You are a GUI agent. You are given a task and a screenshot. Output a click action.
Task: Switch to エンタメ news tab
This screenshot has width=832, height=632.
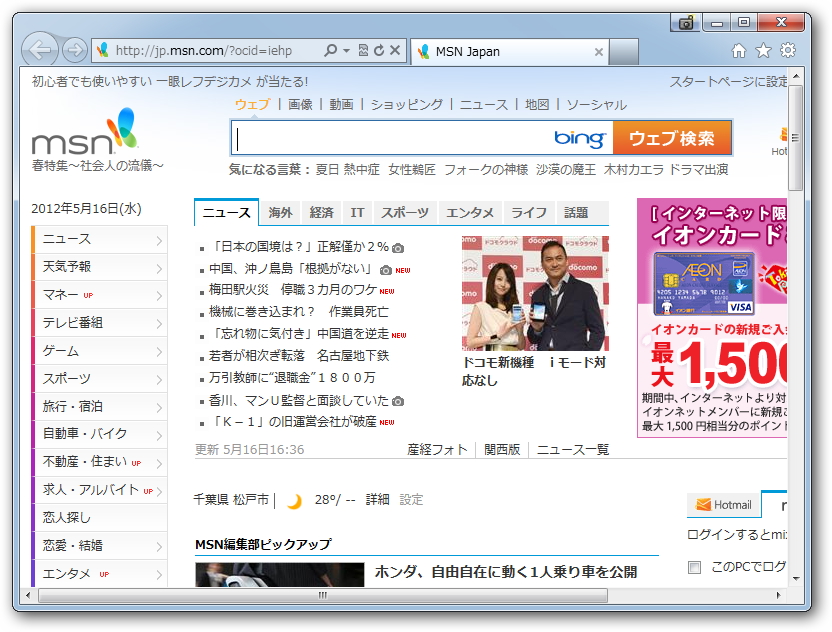[x=470, y=213]
